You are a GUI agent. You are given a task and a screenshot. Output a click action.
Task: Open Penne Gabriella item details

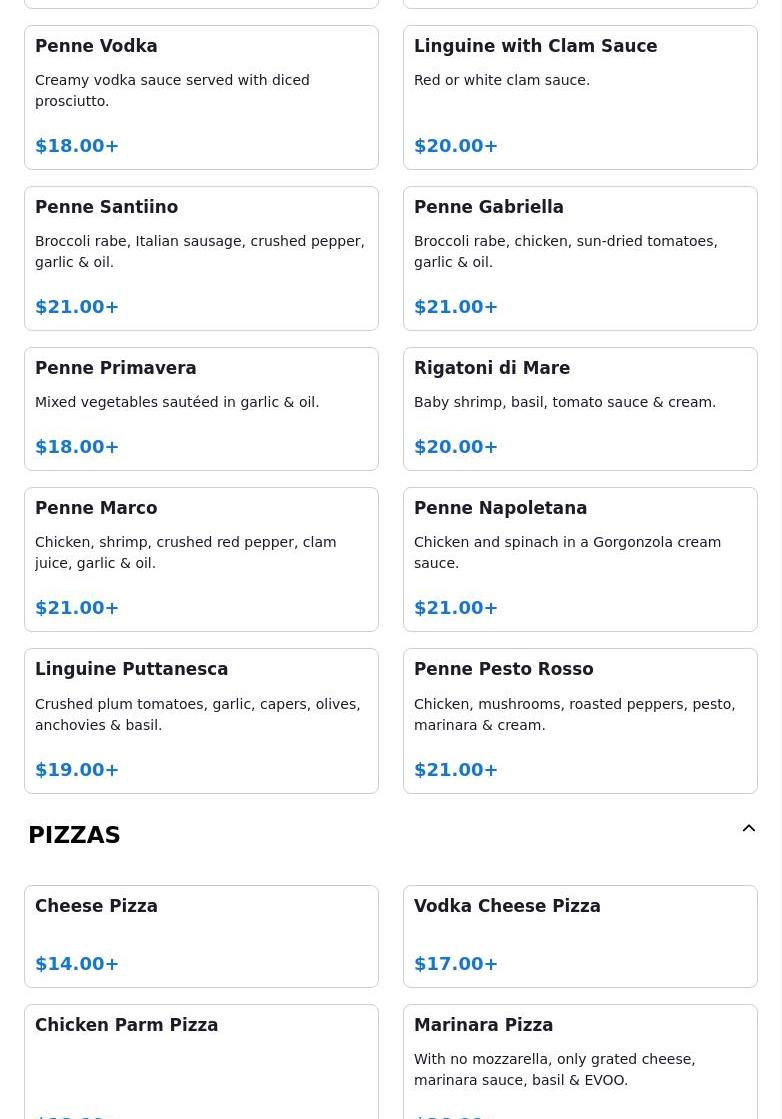pyautogui.click(x=580, y=258)
